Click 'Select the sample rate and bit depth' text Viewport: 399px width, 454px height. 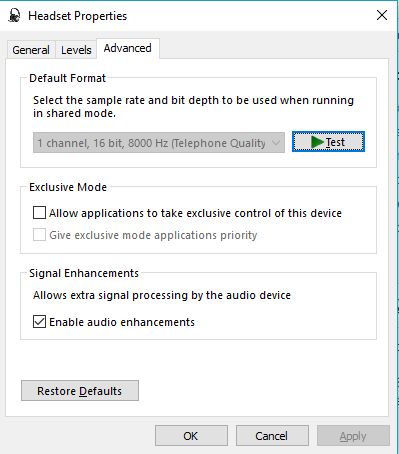point(193,107)
